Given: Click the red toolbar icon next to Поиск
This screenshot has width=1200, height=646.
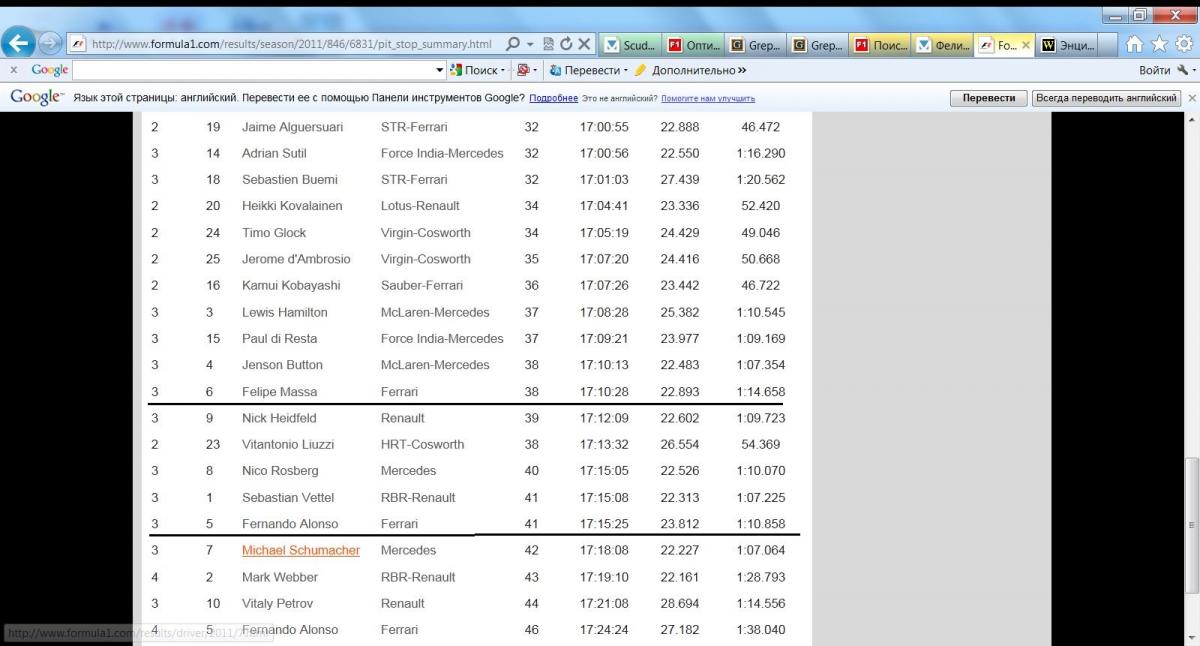Looking at the screenshot, I should coord(523,70).
